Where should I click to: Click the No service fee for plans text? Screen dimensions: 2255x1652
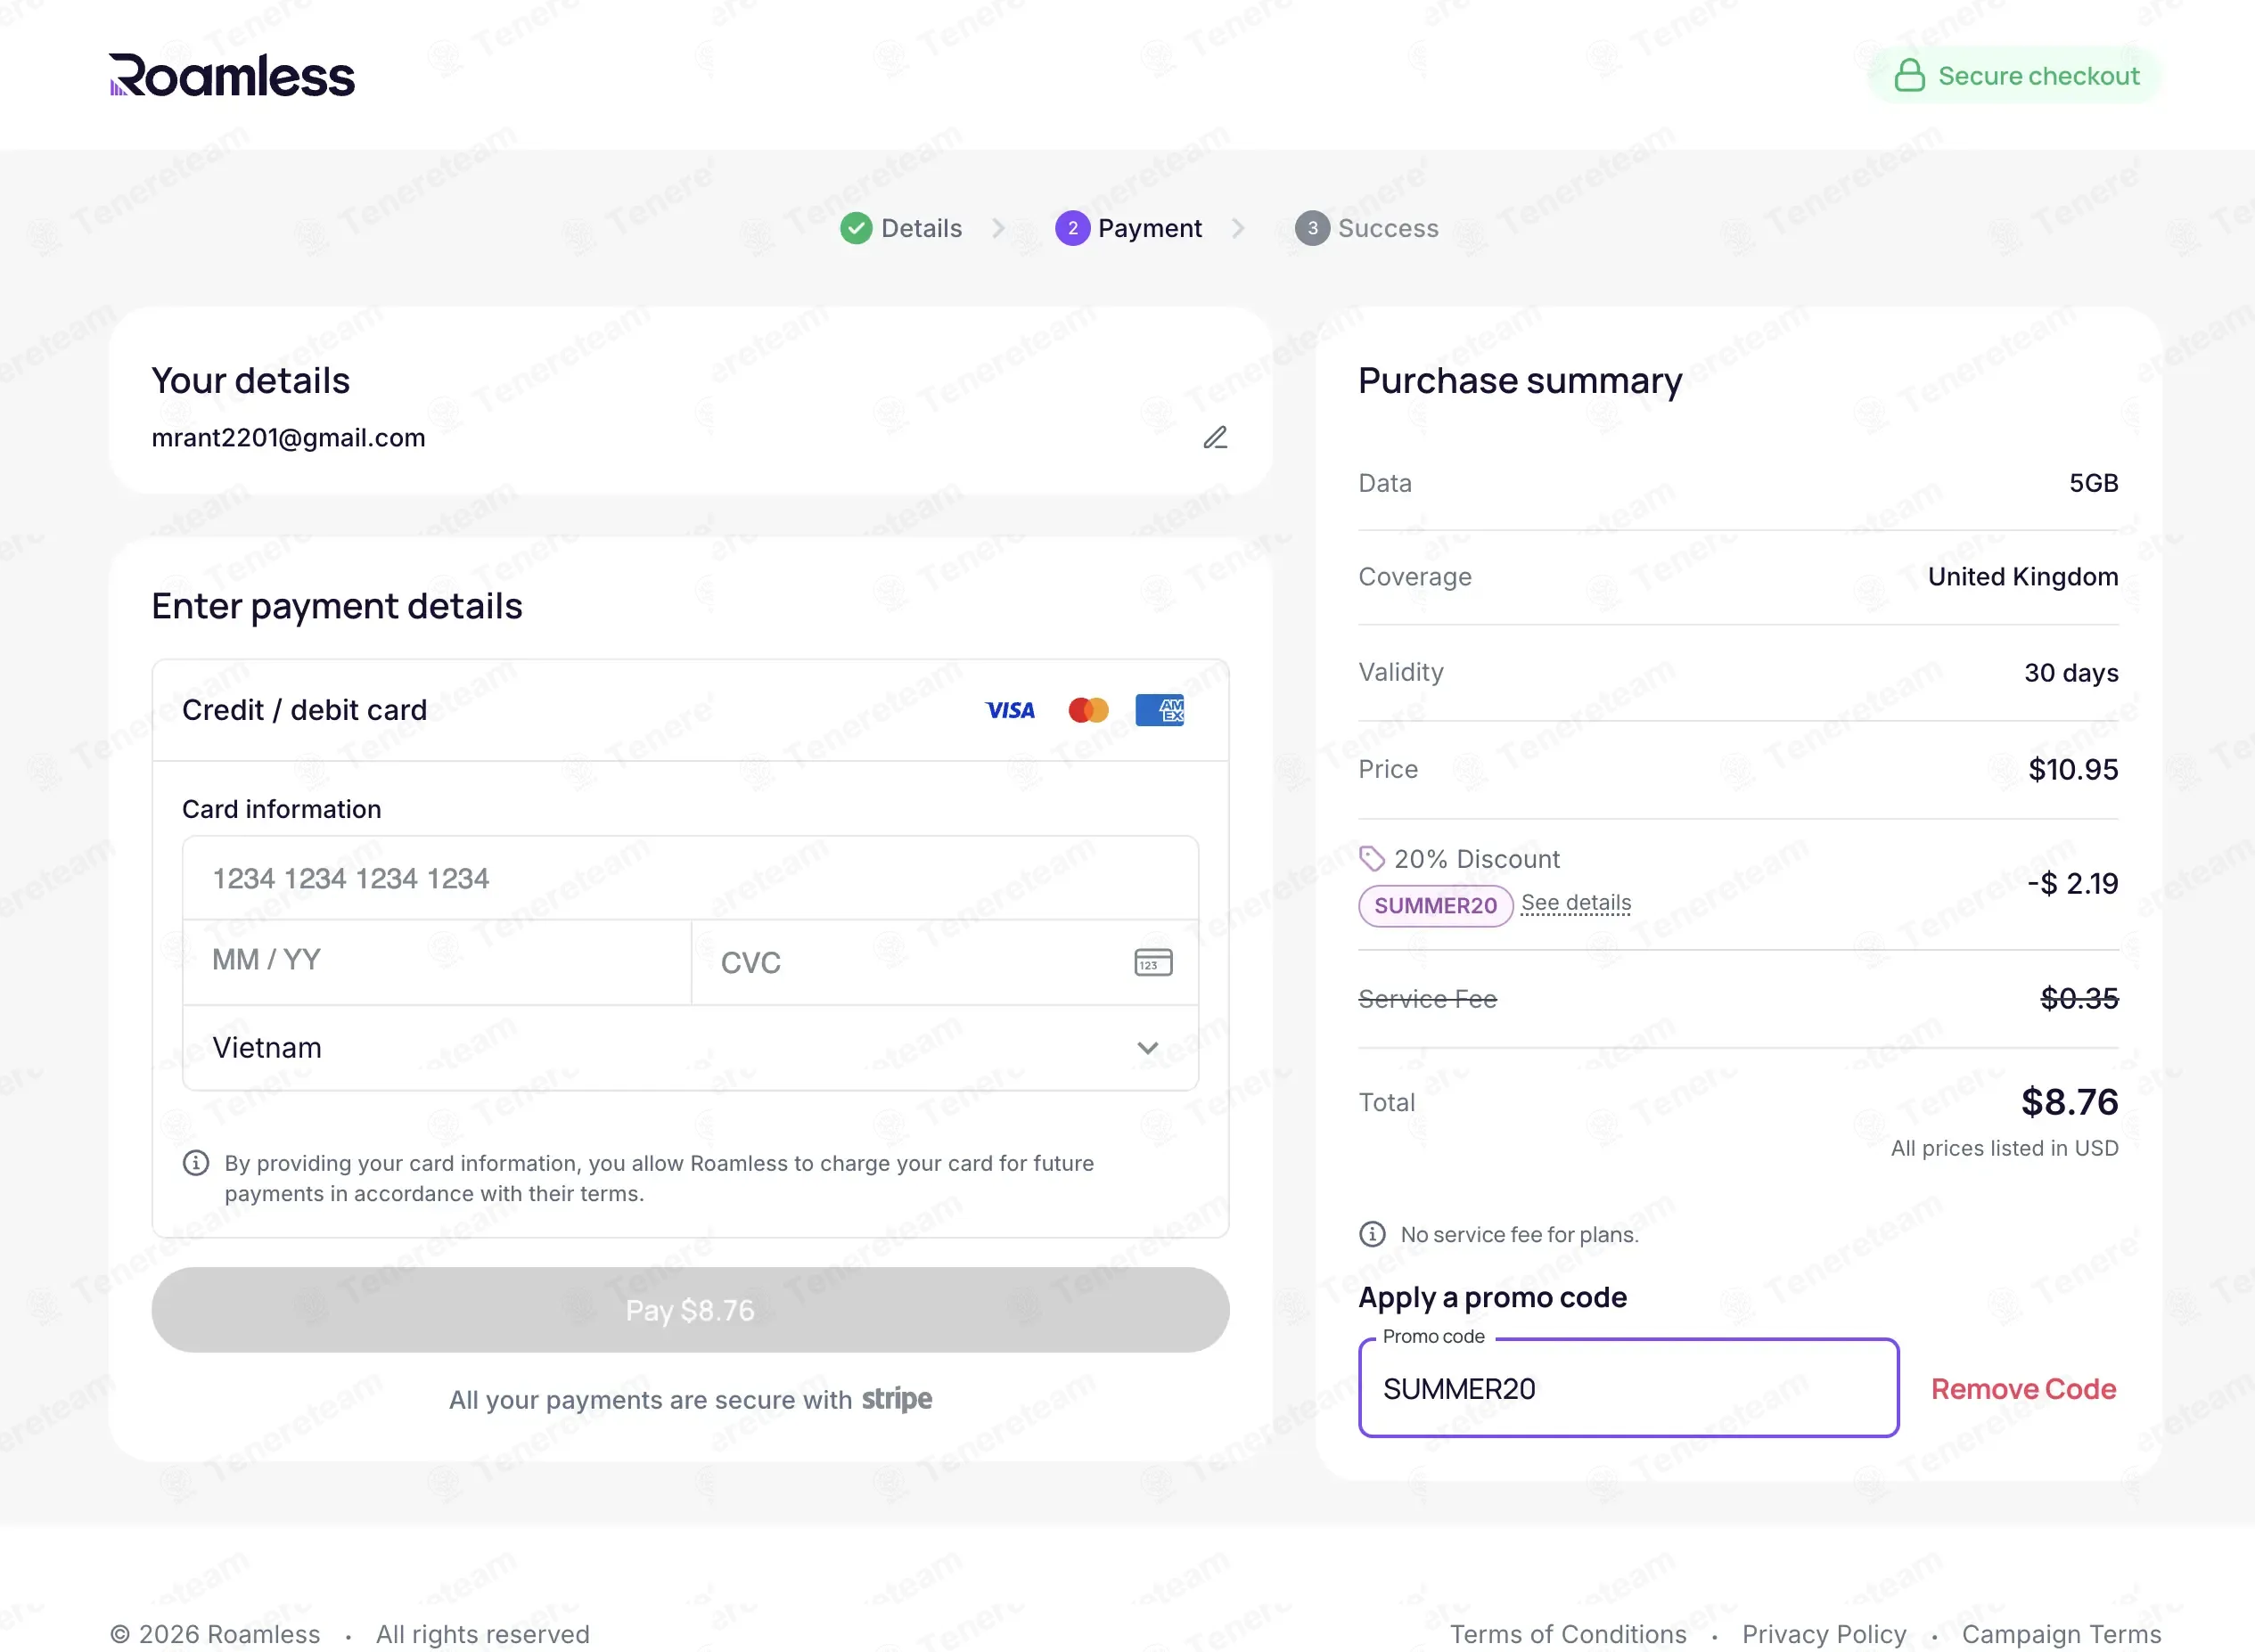[x=1519, y=1234]
